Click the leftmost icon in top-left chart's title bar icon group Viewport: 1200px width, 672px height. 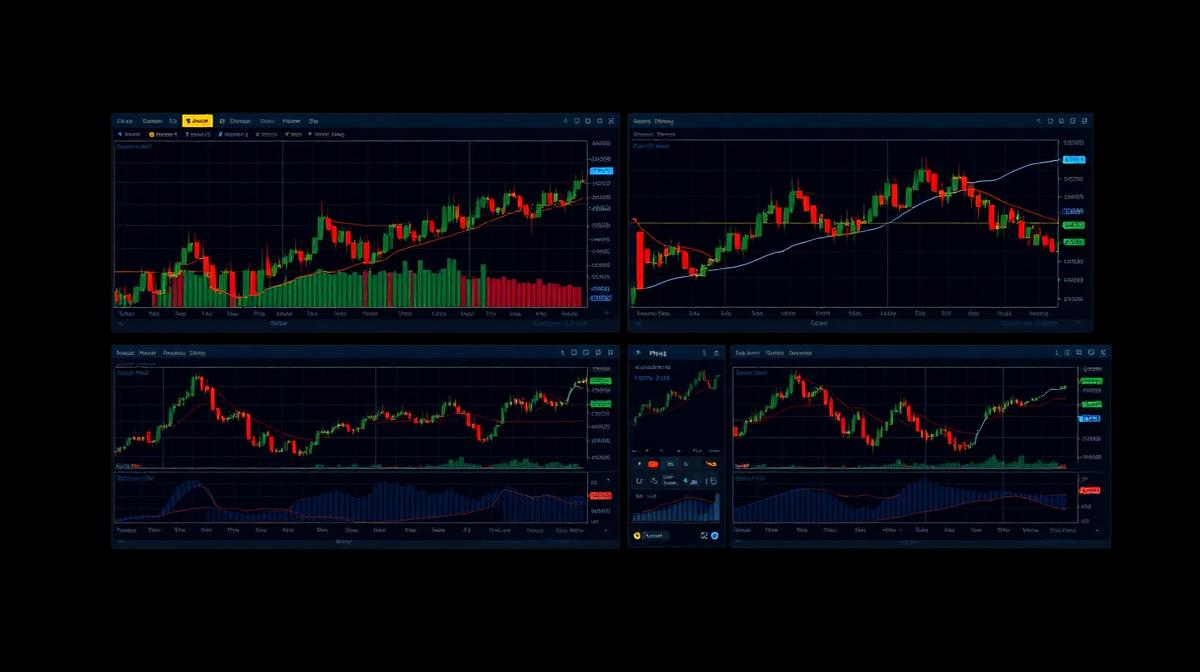tap(566, 121)
